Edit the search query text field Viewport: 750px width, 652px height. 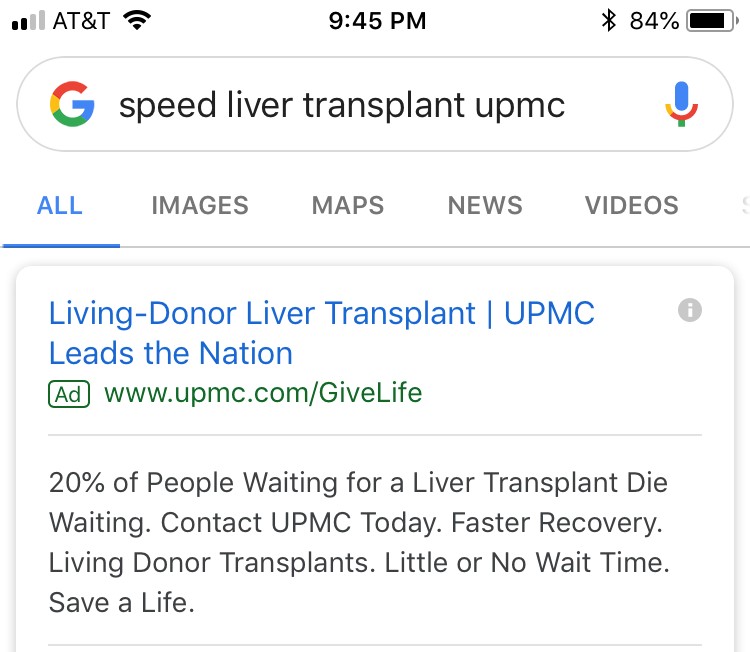point(342,105)
